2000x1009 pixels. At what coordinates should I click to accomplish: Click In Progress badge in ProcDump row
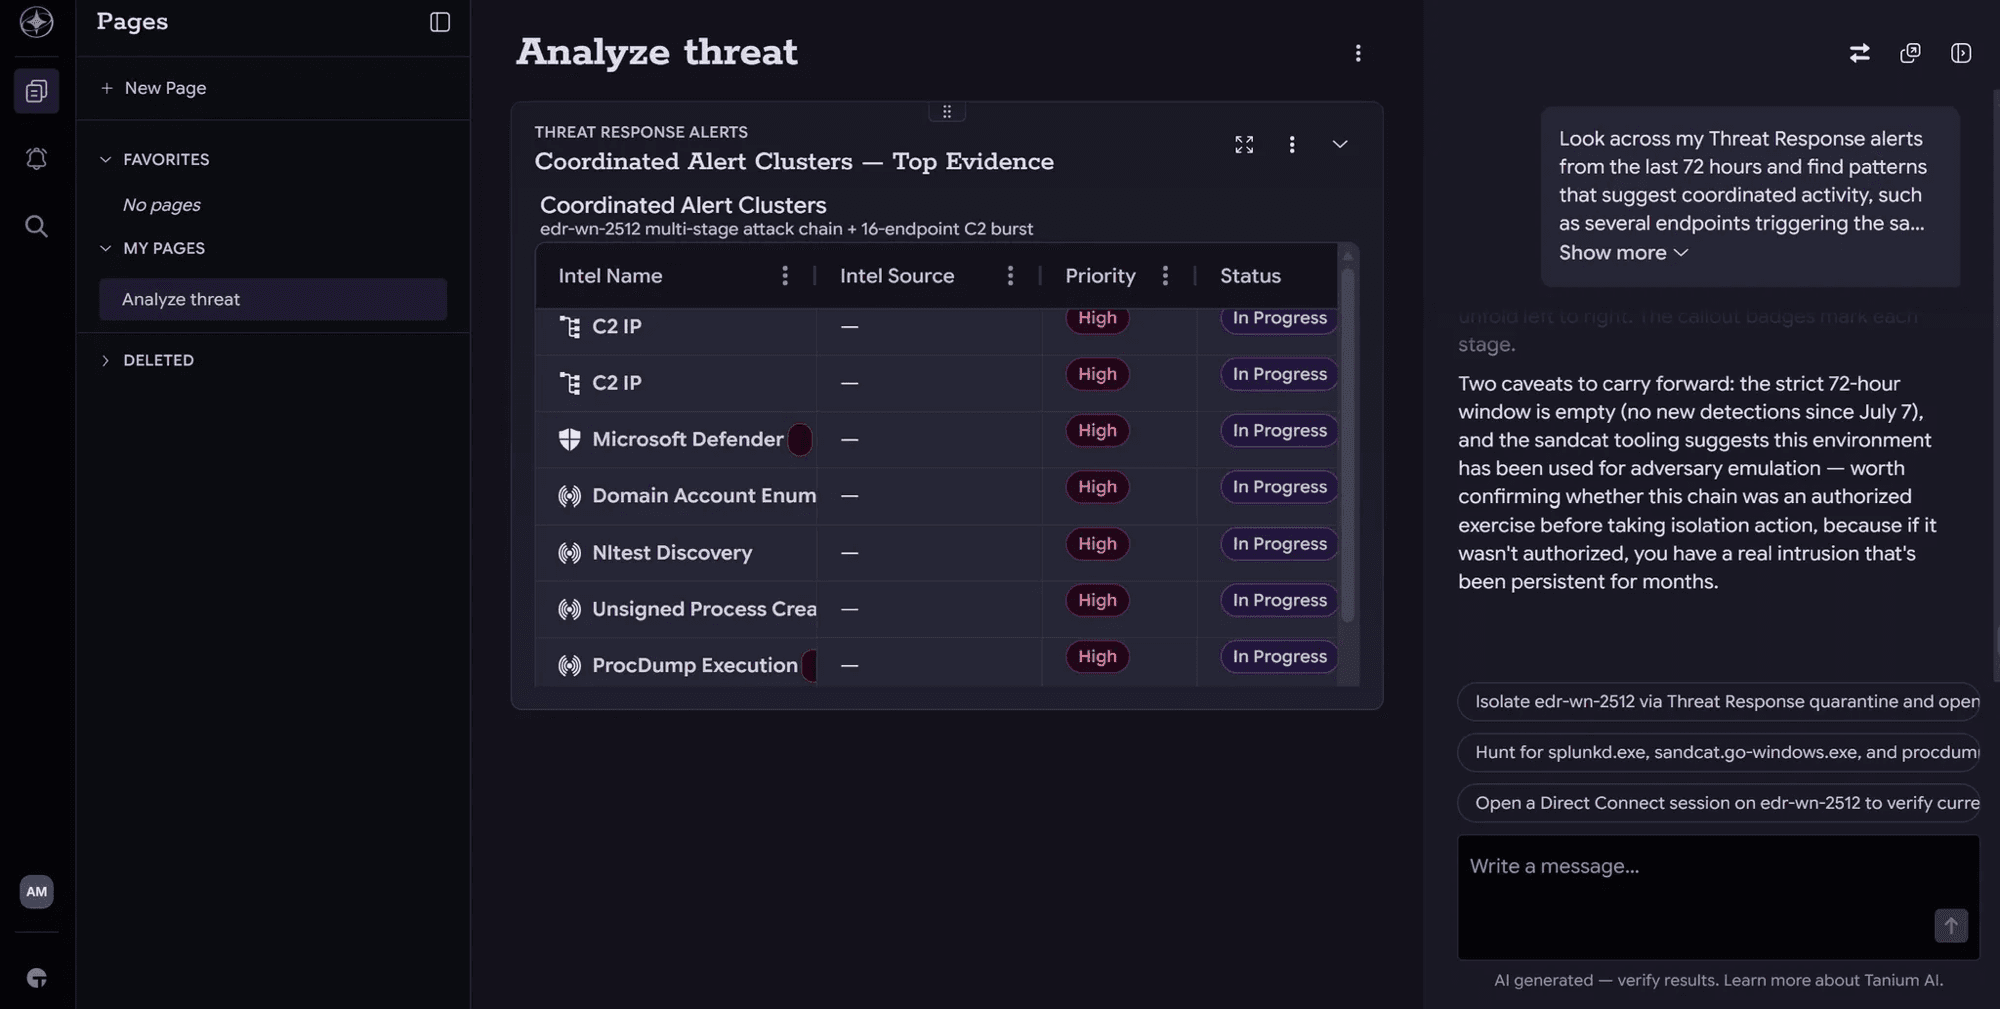click(1279, 657)
